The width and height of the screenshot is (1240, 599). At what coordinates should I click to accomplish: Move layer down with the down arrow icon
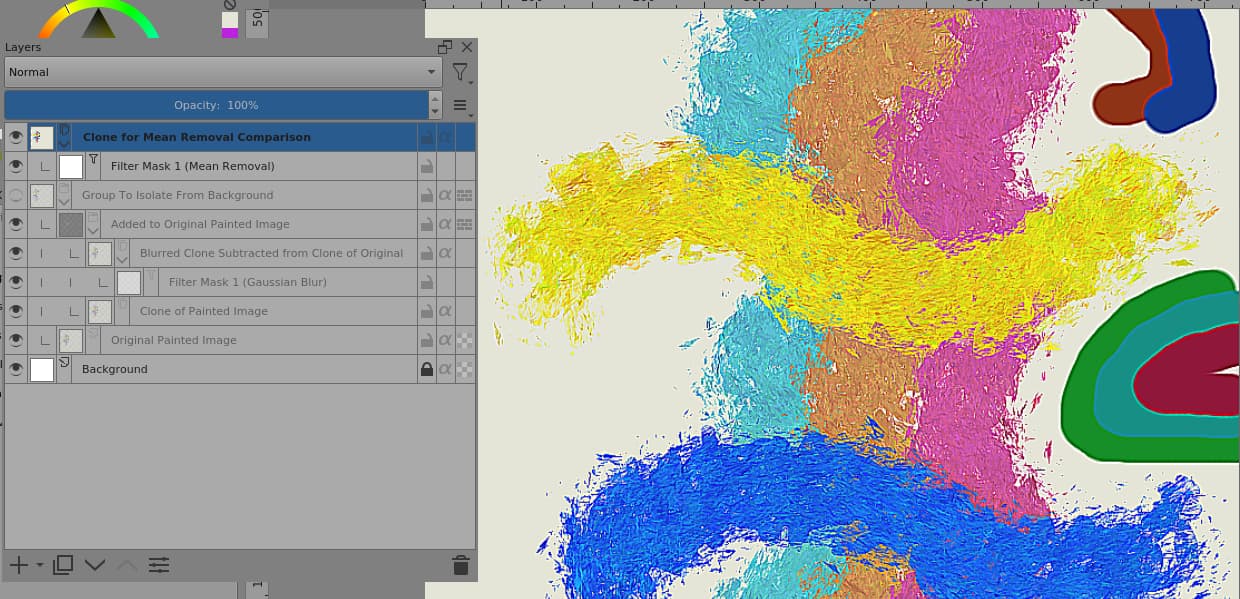pos(95,565)
